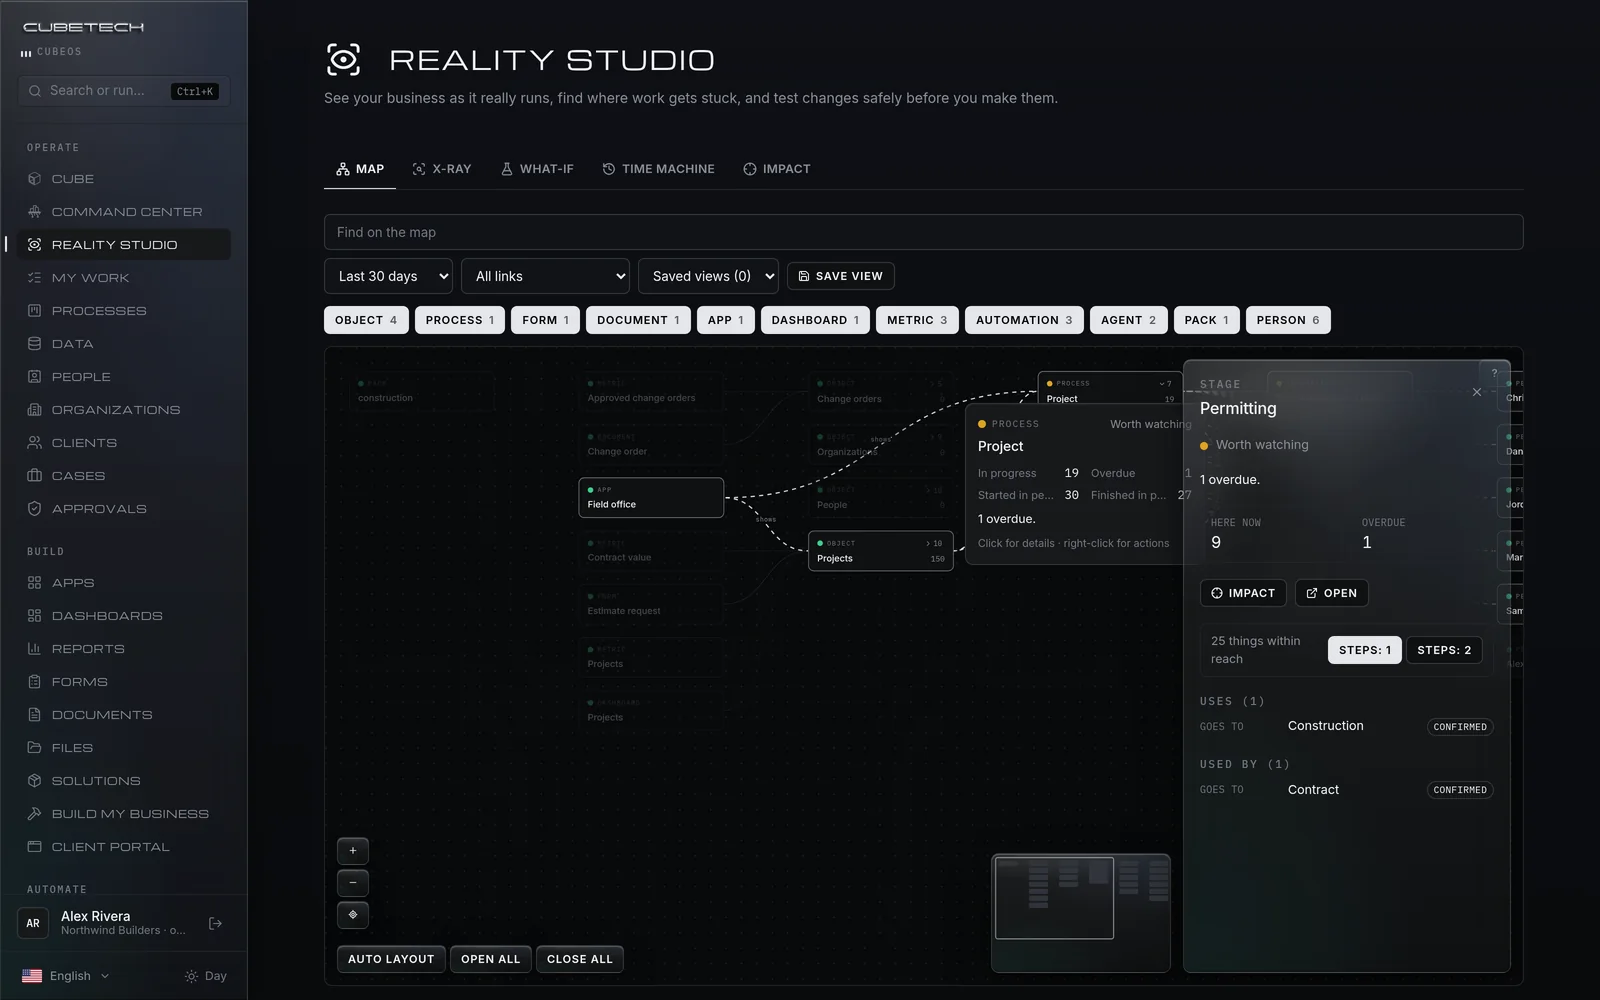Screen dimensions: 1600x1000
Task: Expand the Project process node chevron
Action: [1165, 384]
